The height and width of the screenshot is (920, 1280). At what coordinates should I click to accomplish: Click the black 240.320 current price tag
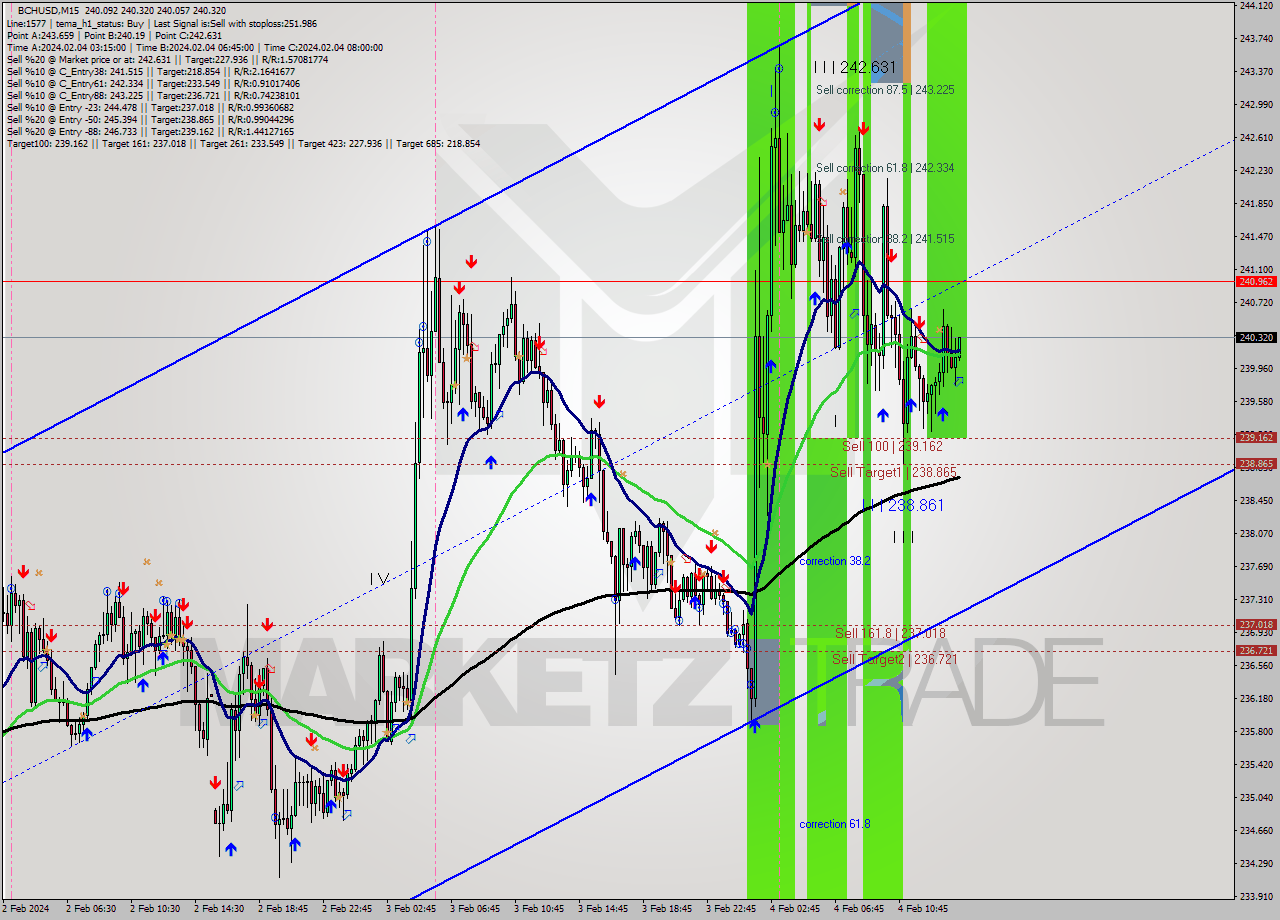1256,337
